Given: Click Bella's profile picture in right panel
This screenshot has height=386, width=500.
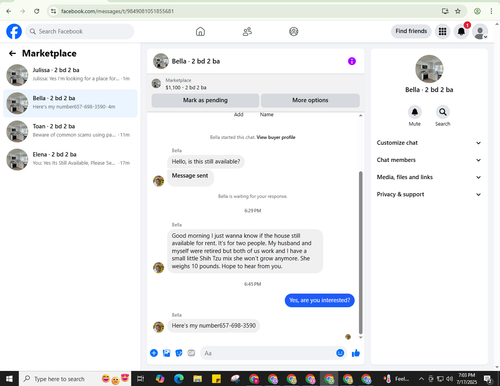Looking at the screenshot, I should [429, 69].
